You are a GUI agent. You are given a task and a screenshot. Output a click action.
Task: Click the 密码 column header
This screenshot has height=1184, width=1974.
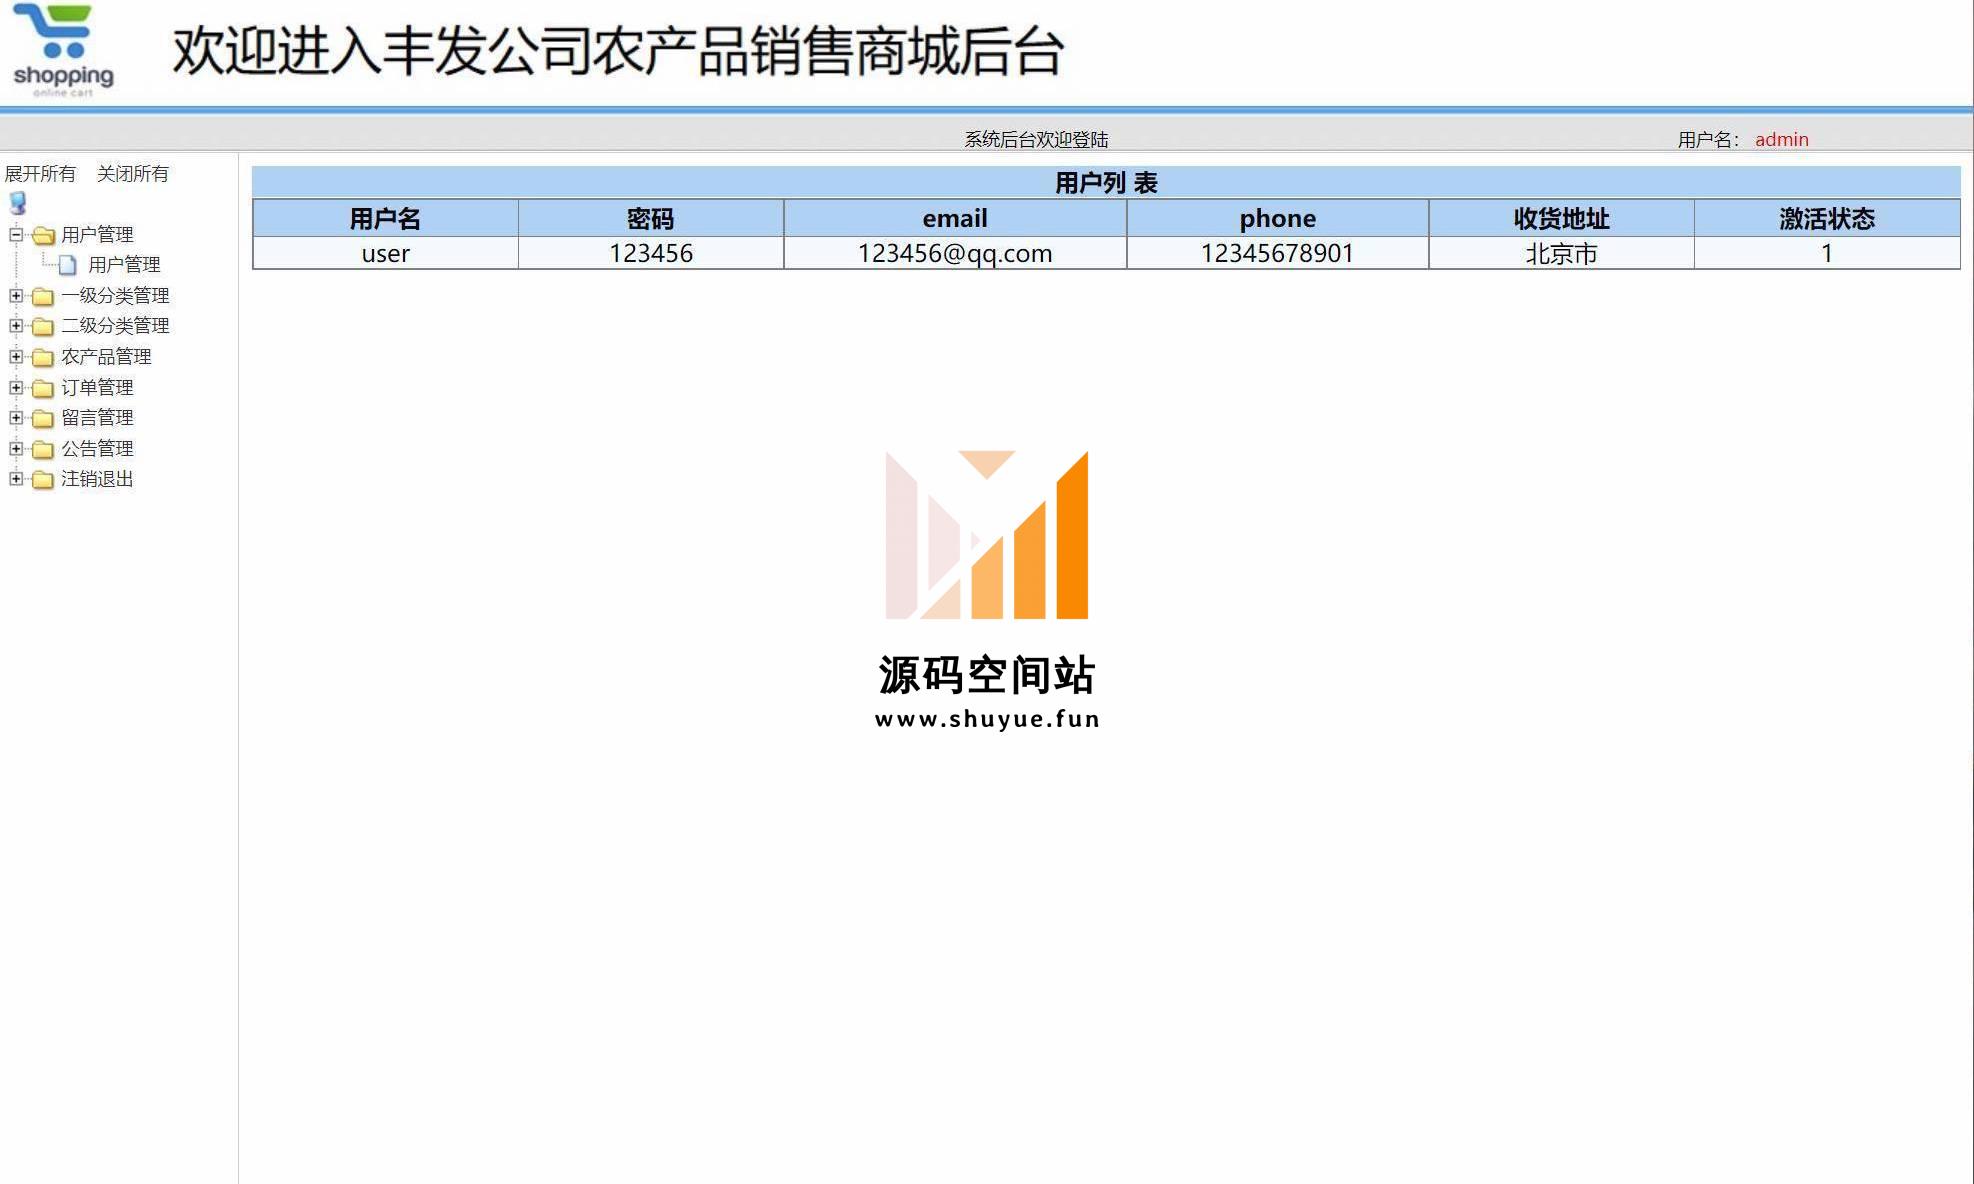coord(651,219)
